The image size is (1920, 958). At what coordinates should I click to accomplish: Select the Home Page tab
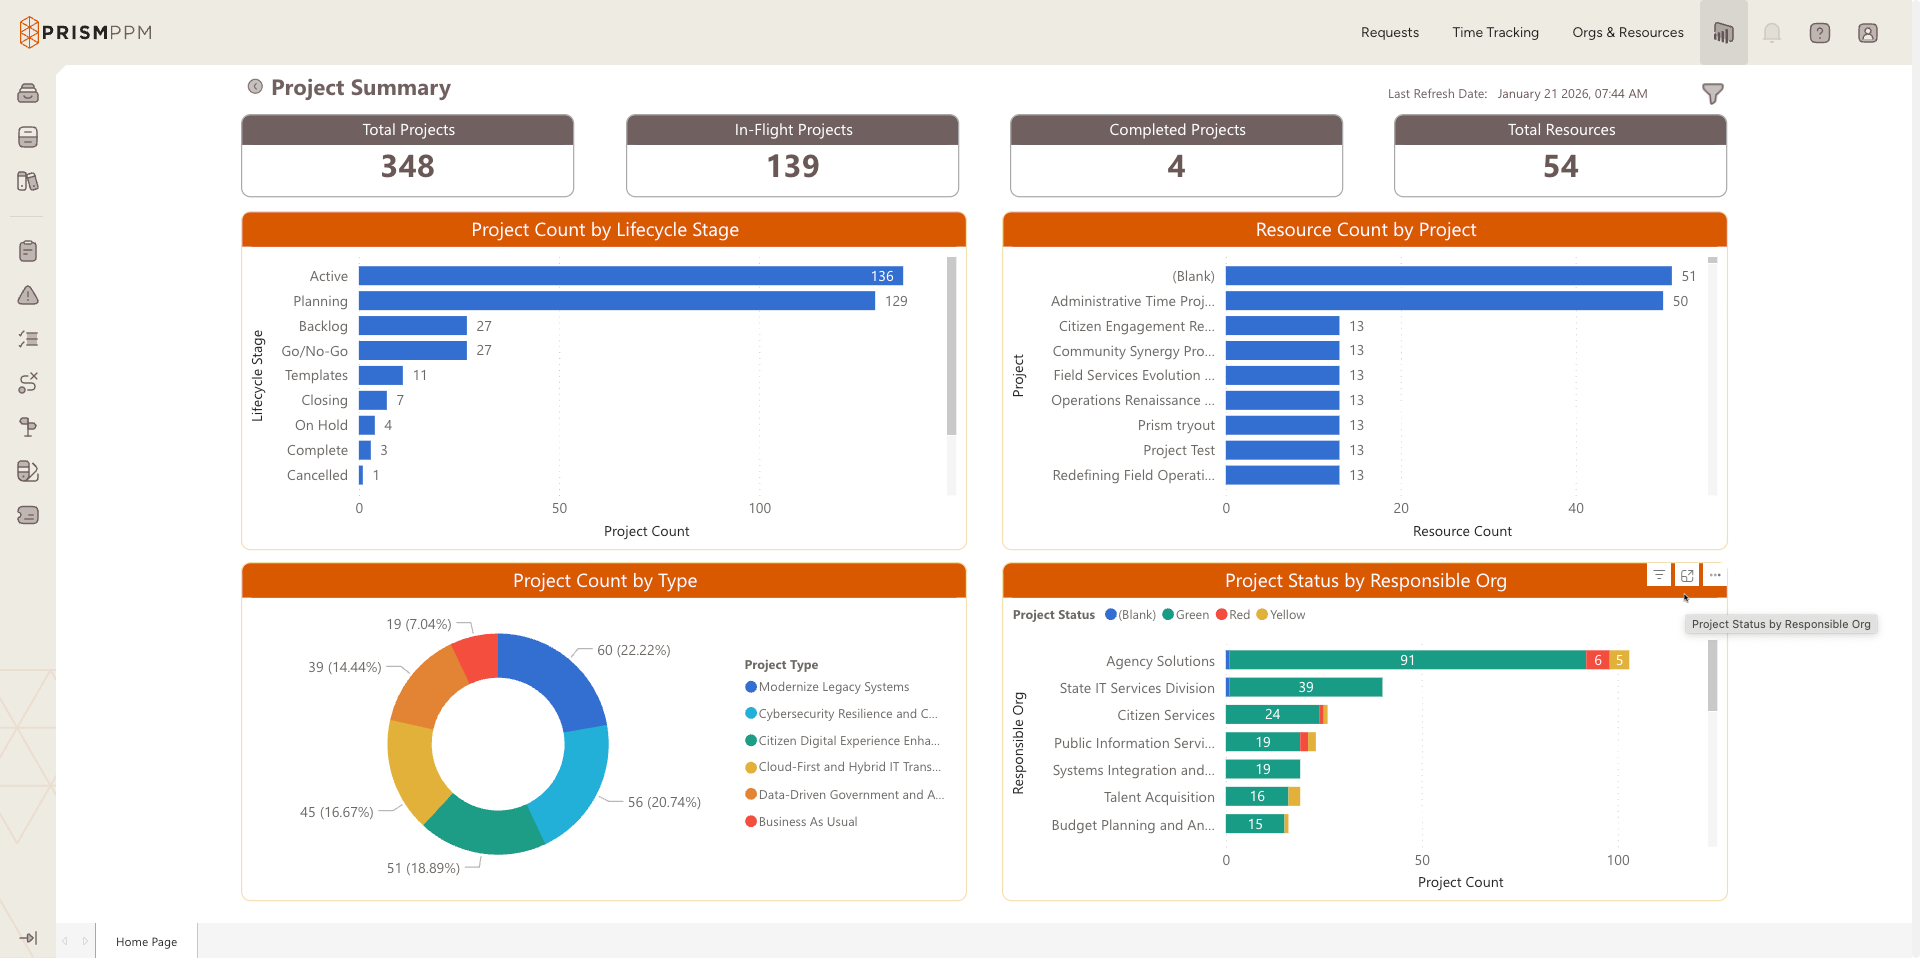tap(146, 941)
